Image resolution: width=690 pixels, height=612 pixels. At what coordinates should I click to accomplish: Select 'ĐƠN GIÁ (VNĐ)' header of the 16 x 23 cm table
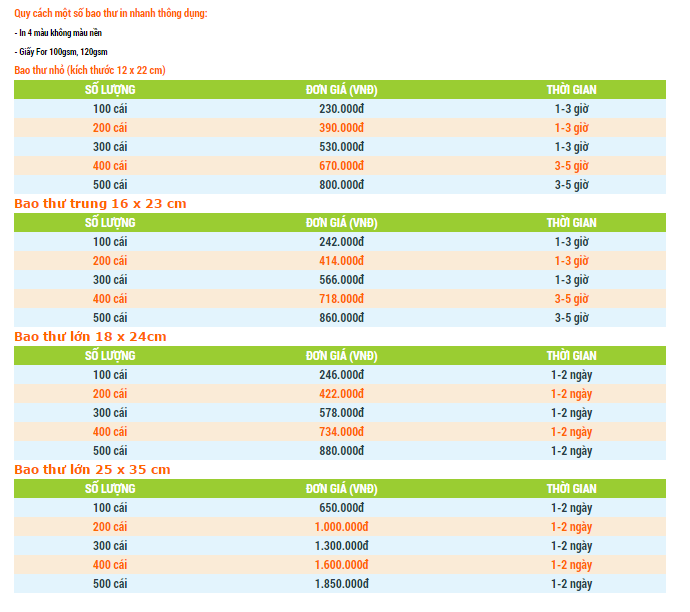point(342,223)
